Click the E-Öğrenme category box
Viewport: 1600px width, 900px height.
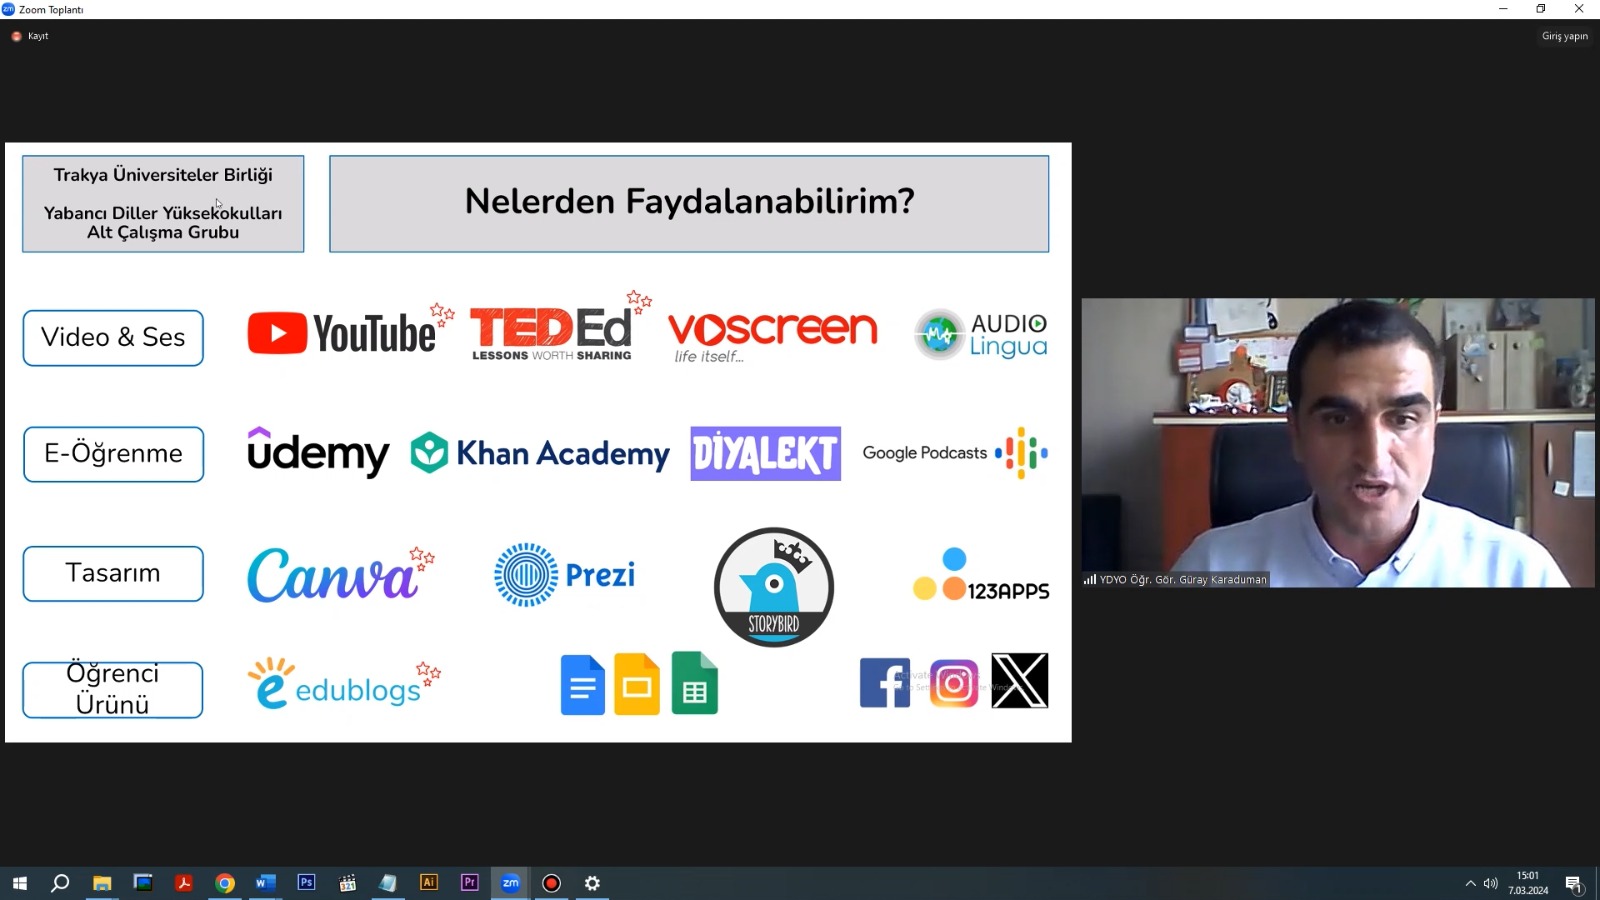click(x=113, y=454)
